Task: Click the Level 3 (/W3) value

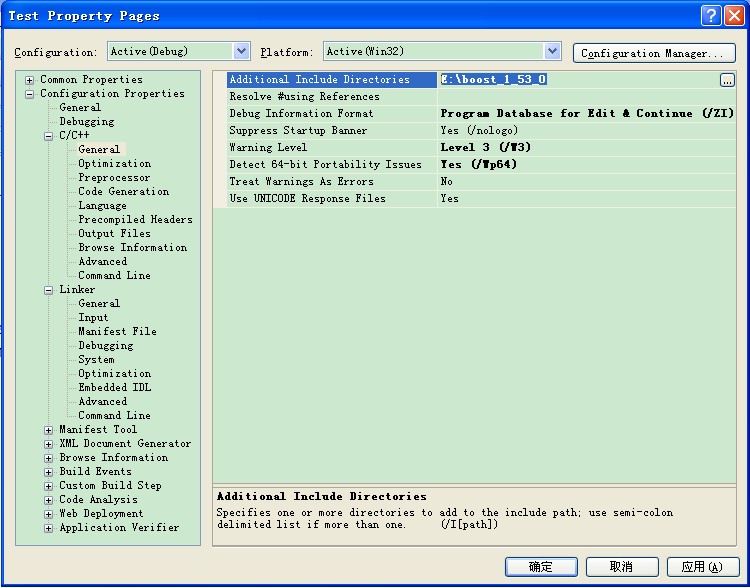Action: pyautogui.click(x=587, y=148)
